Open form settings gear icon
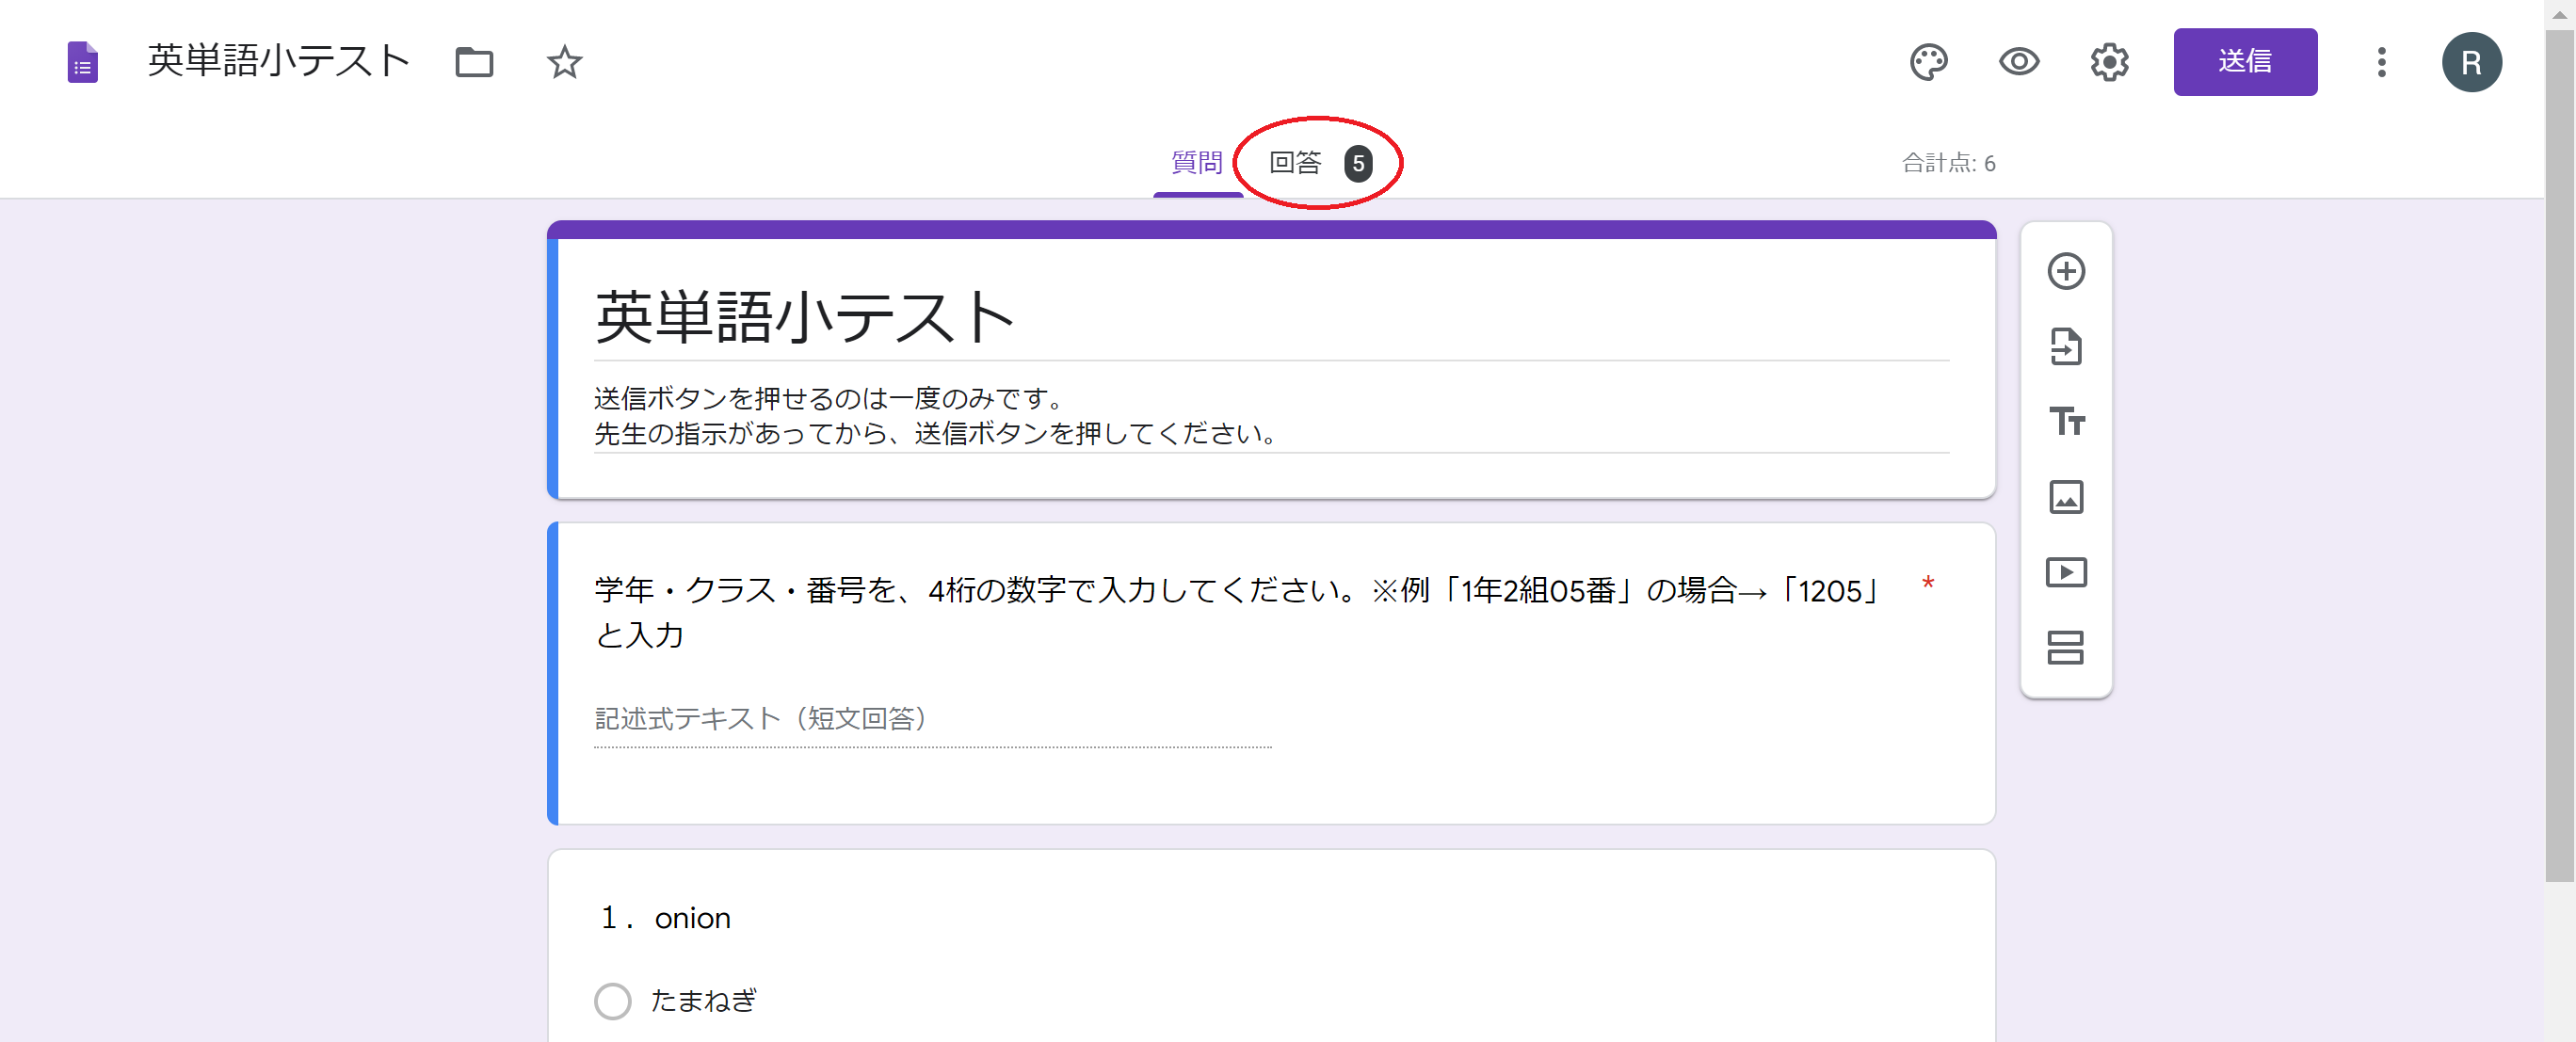The image size is (2576, 1042). pos(2109,62)
